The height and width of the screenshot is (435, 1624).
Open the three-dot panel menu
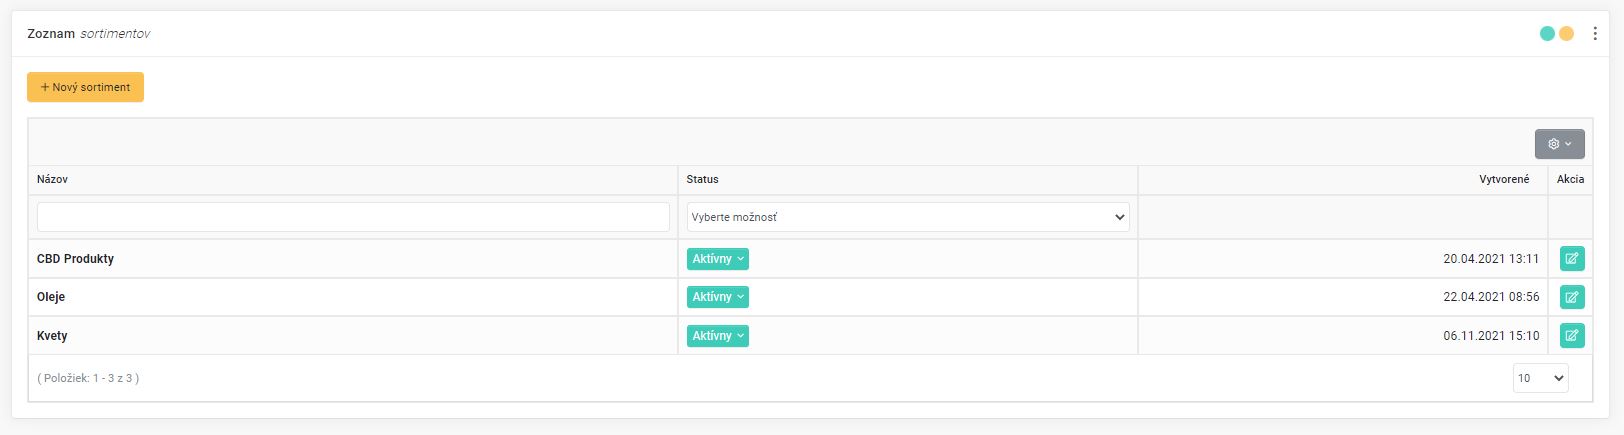(1594, 34)
